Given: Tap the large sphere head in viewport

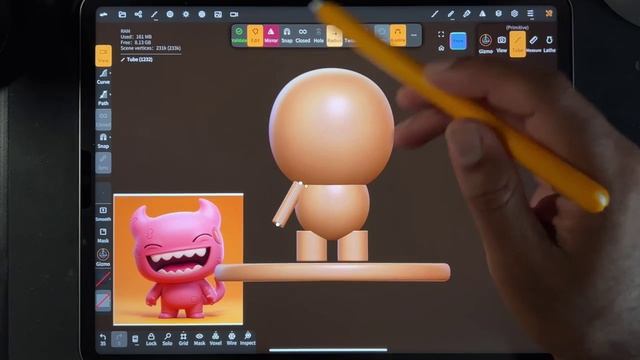Looking at the screenshot, I should 331,127.
